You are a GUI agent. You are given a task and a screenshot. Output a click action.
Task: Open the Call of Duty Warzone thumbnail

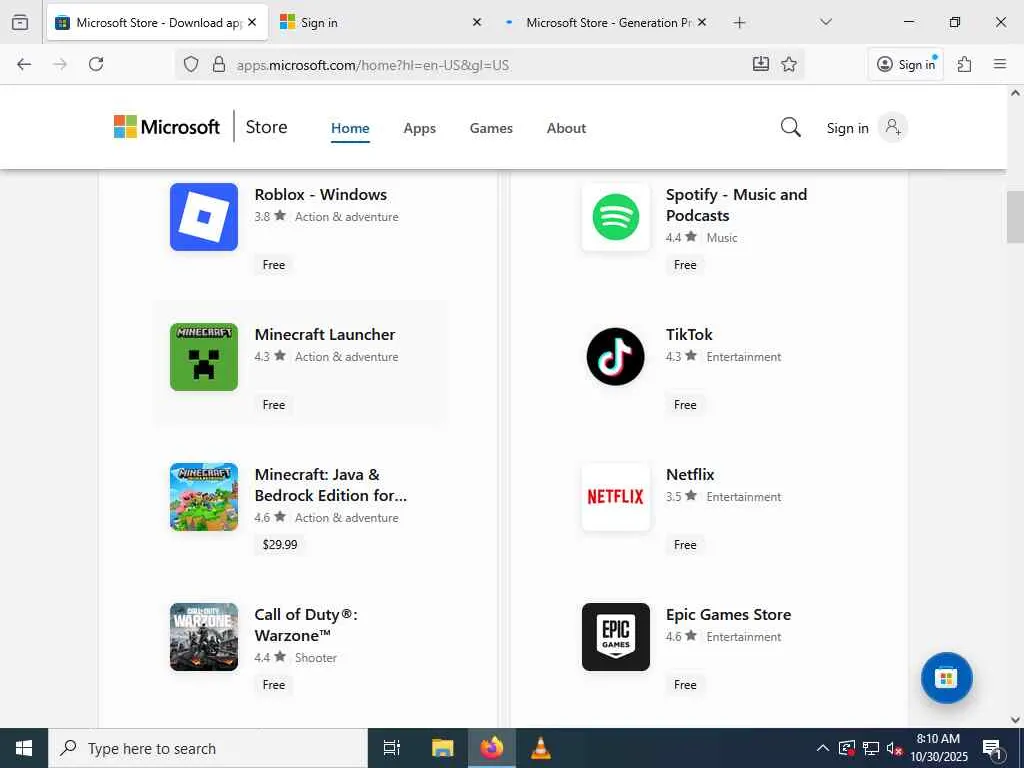[204, 637]
